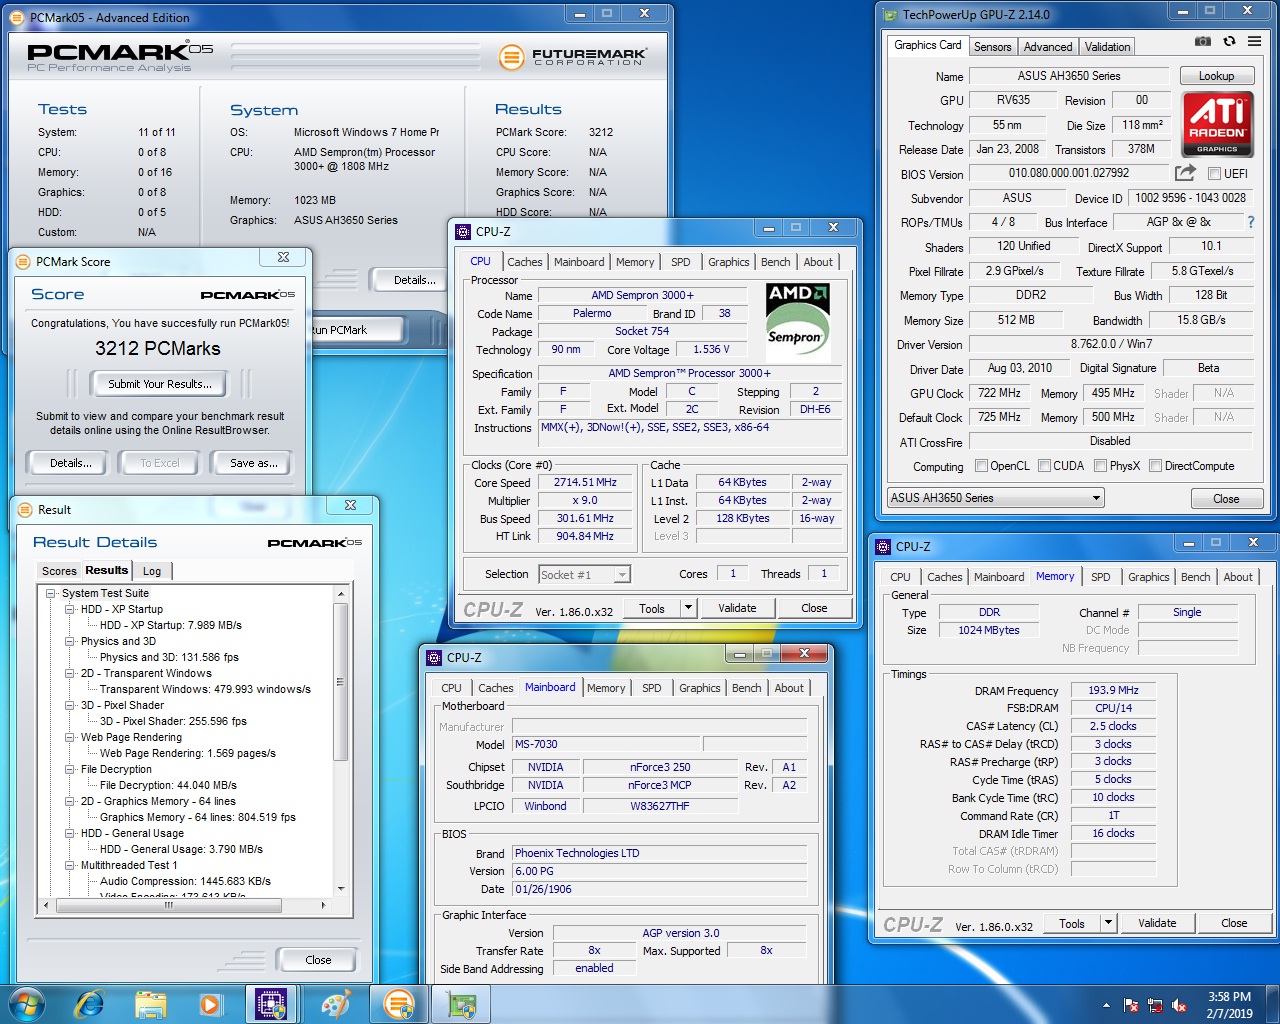Click the CPU-Z Memory window title icon

tap(883, 546)
